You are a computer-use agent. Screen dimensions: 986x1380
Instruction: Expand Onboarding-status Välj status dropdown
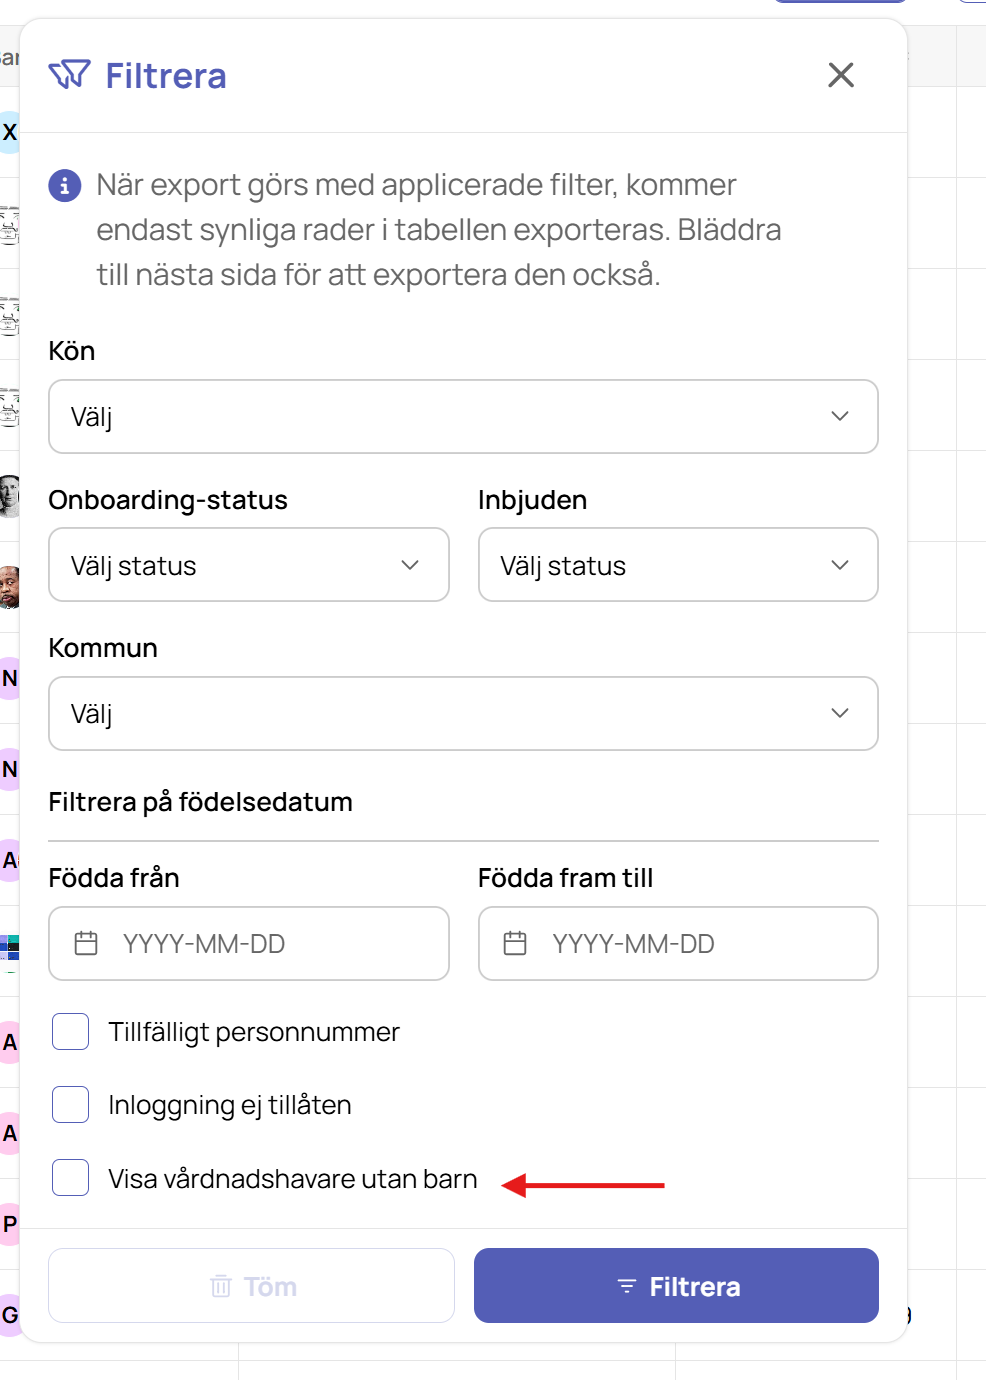pyautogui.click(x=249, y=565)
